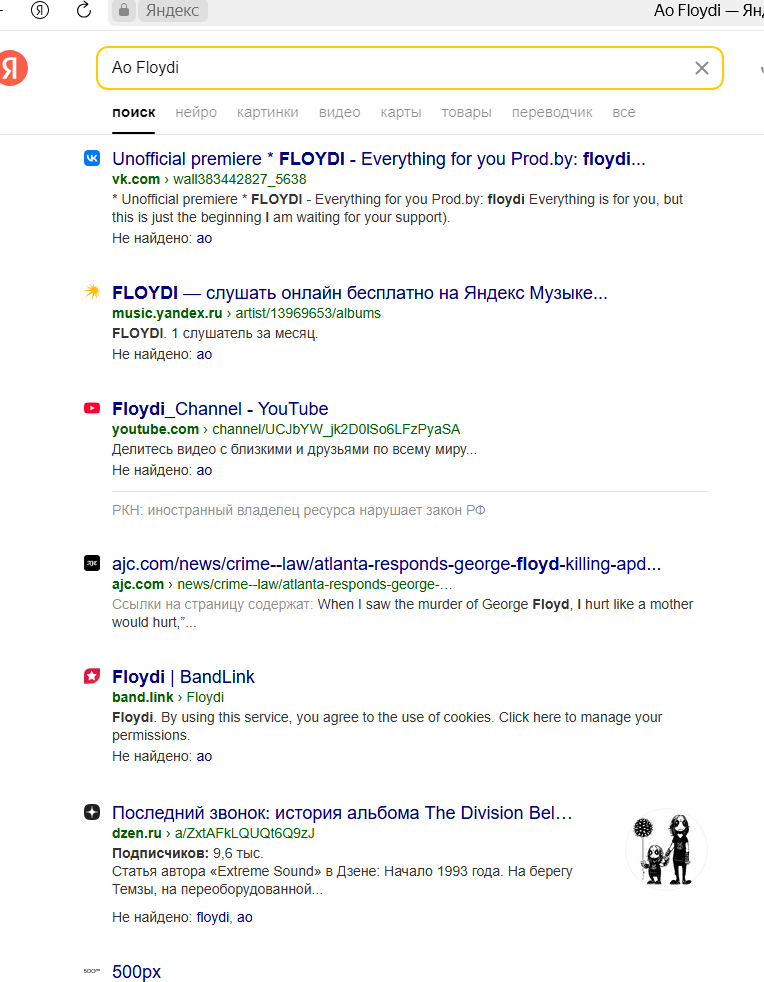
Task: Select the нейро tab
Action: tap(196, 112)
